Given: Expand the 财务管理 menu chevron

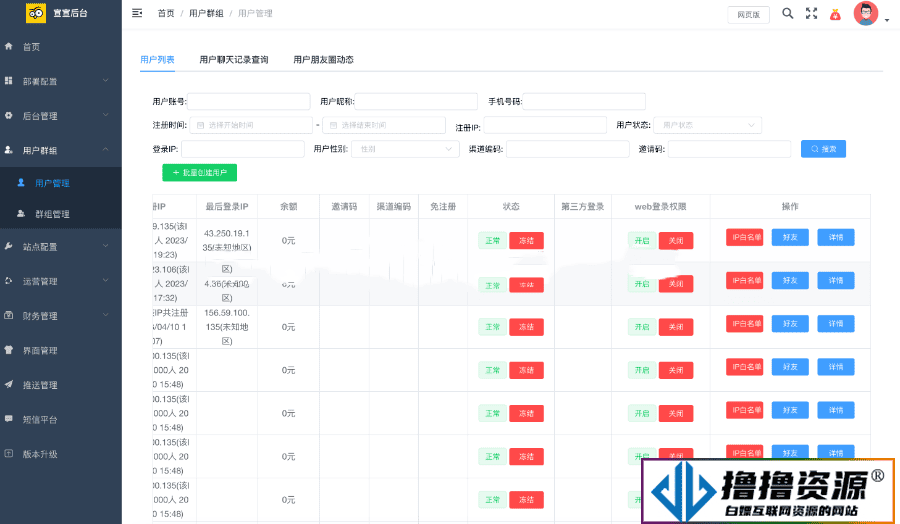Looking at the screenshot, I should pos(106,315).
